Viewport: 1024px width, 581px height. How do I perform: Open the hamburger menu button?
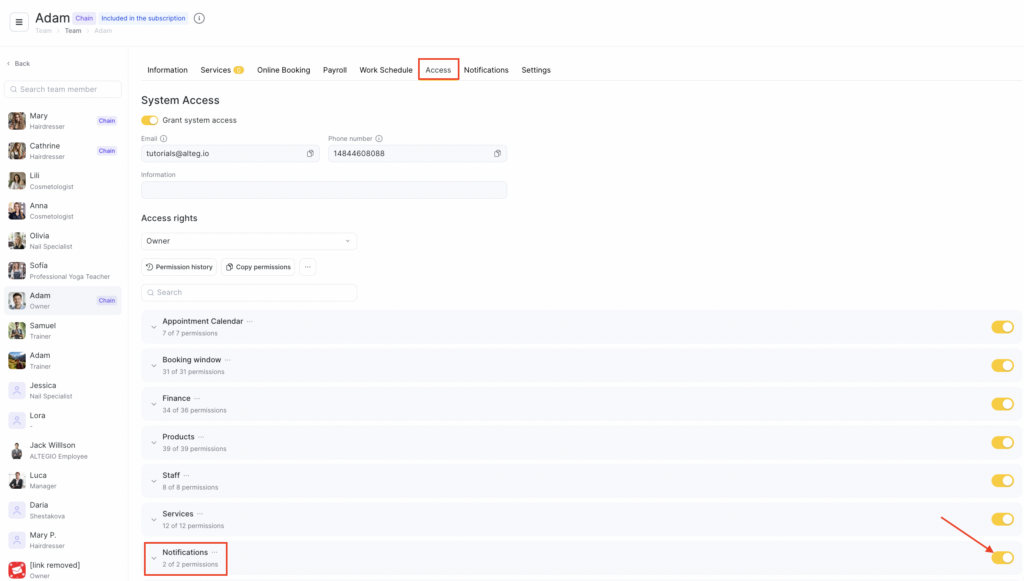pyautogui.click(x=19, y=21)
